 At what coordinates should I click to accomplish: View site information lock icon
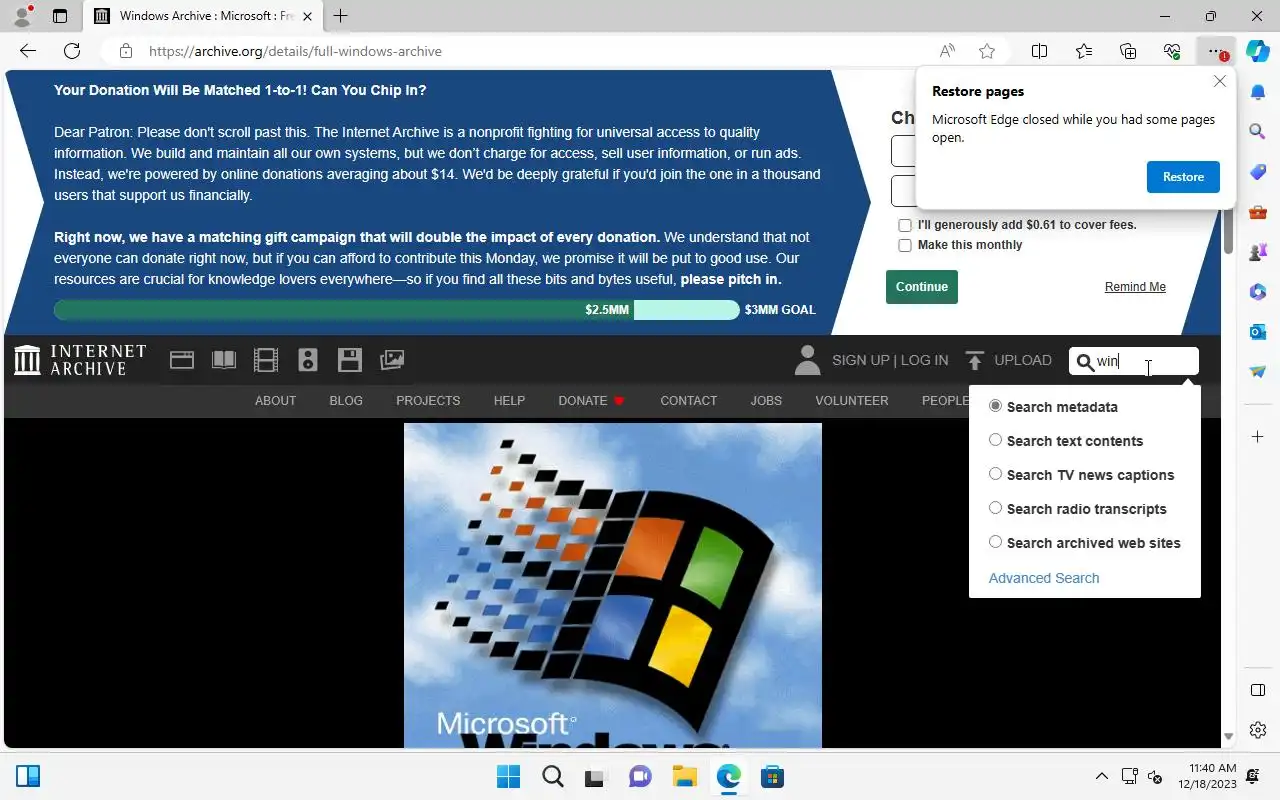tap(125, 51)
